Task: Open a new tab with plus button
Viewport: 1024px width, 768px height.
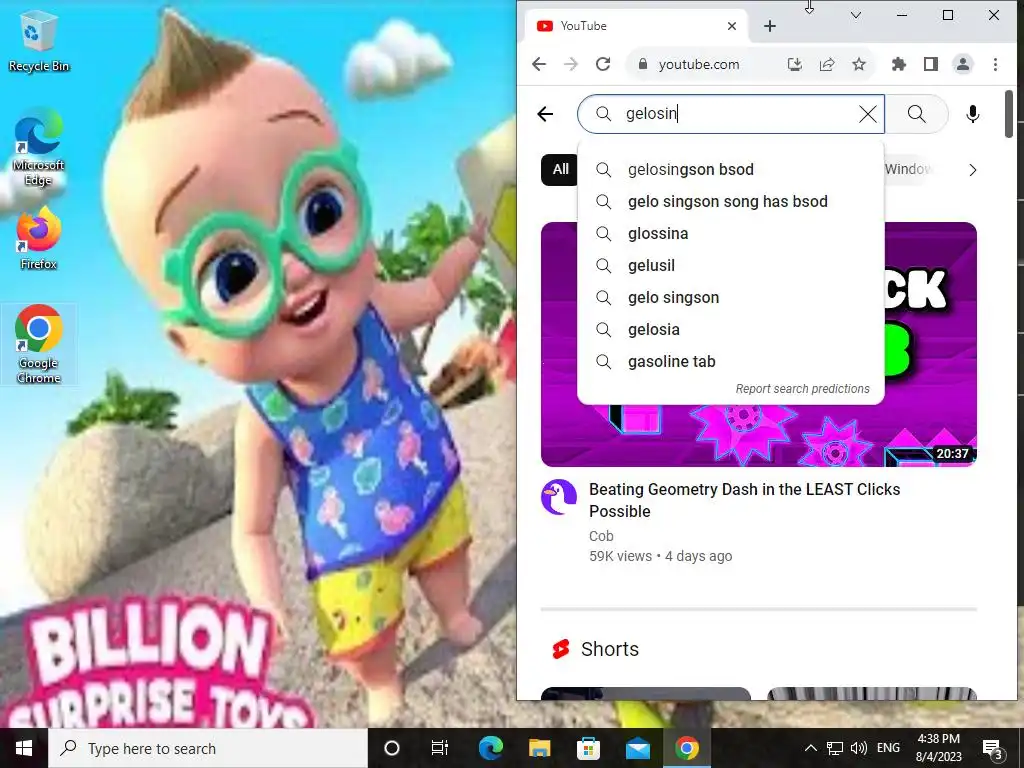Action: [770, 26]
